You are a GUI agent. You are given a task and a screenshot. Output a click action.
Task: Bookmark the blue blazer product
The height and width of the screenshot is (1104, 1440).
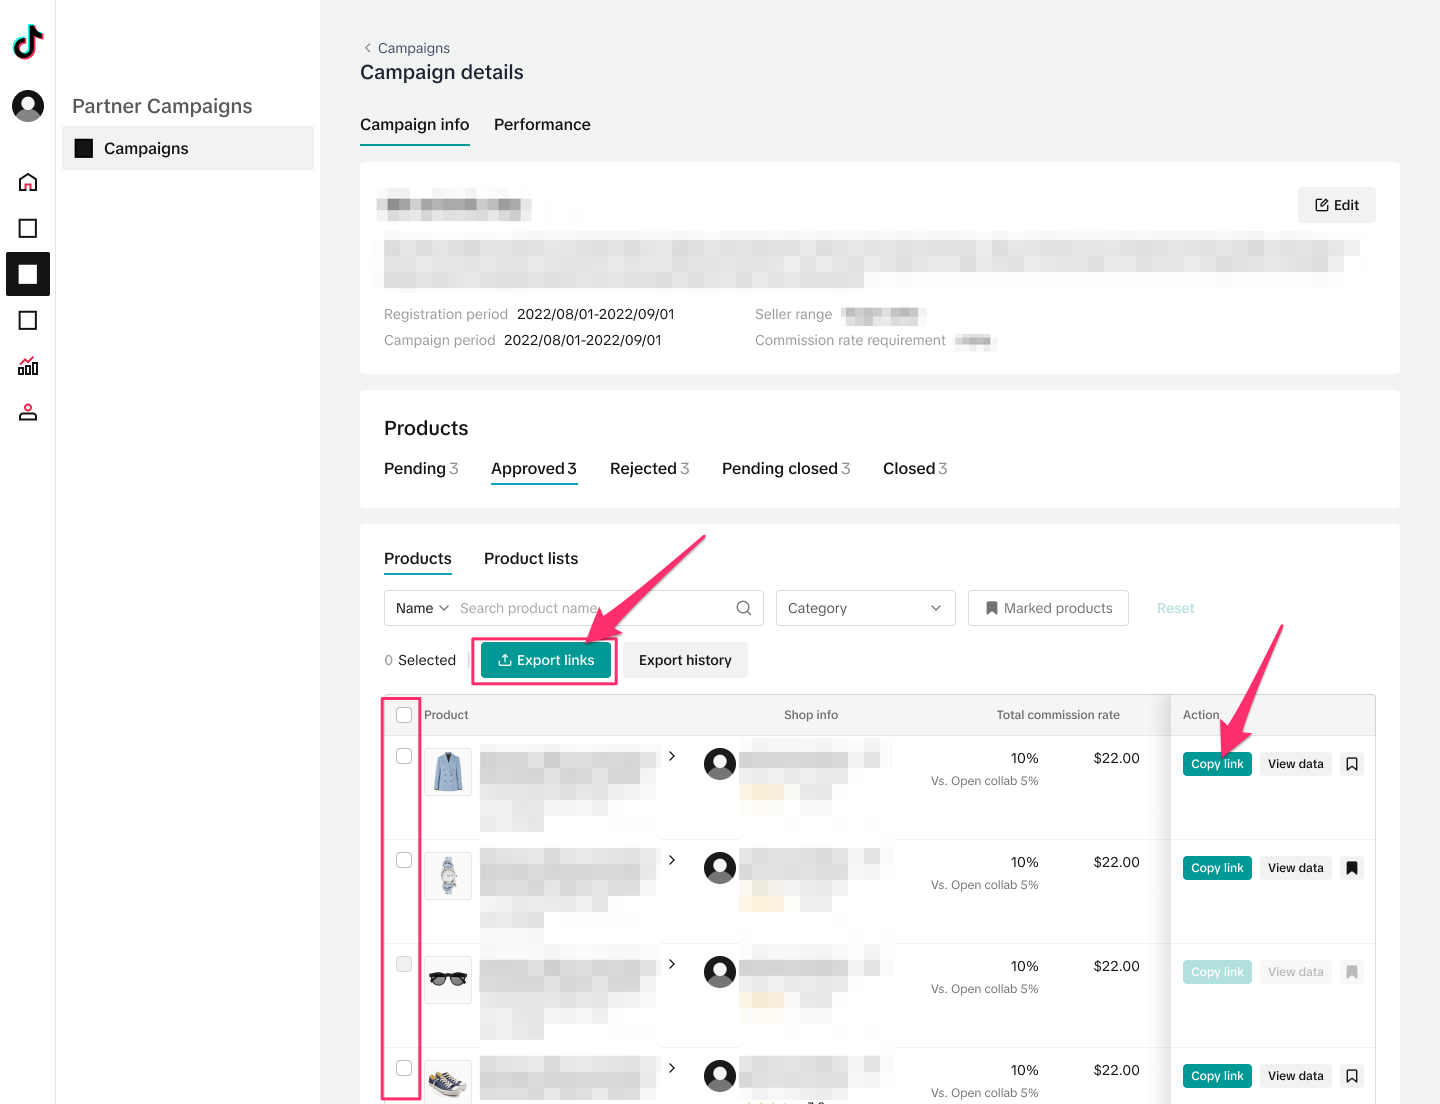(x=1352, y=764)
